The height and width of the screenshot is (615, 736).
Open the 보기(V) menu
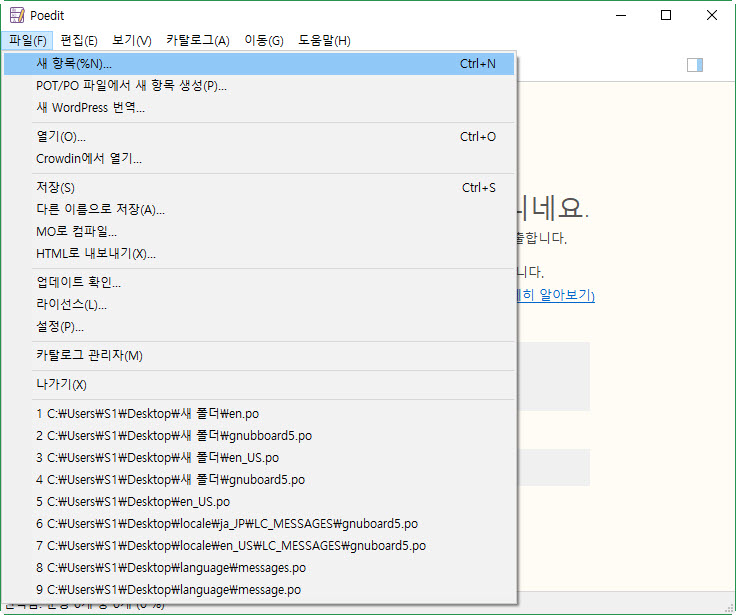[132, 40]
